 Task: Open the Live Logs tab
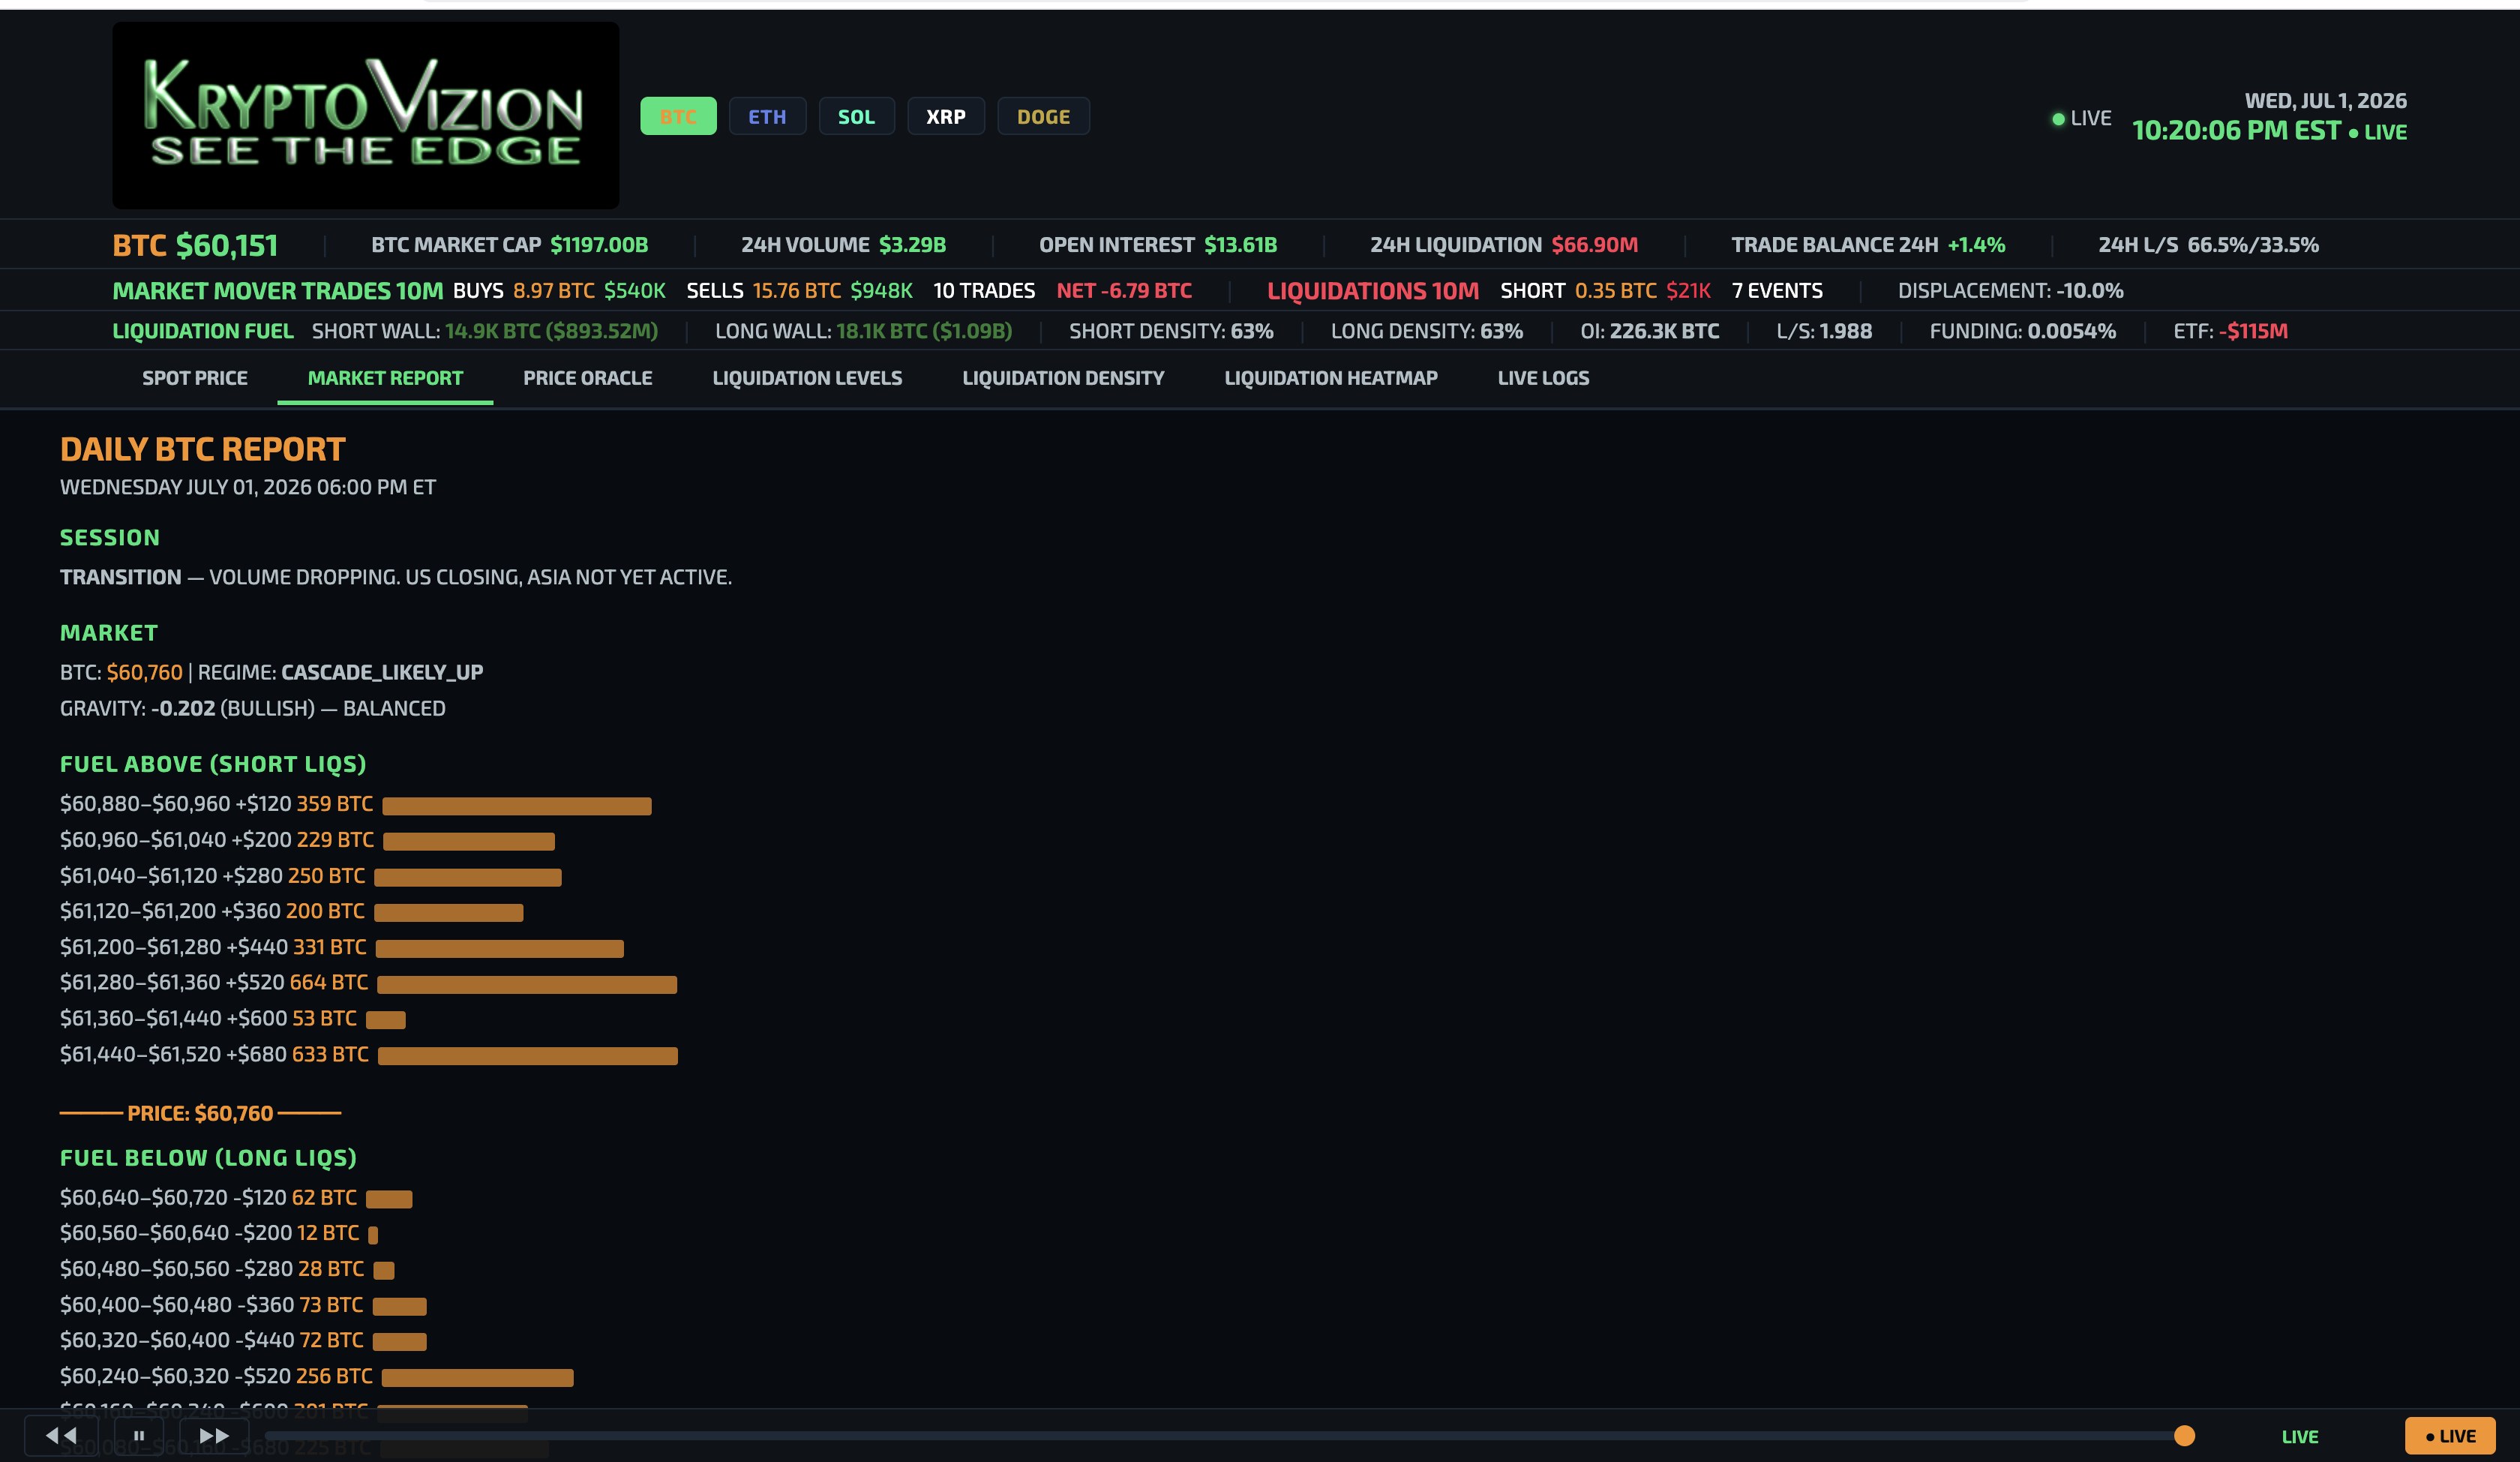[x=1543, y=378]
